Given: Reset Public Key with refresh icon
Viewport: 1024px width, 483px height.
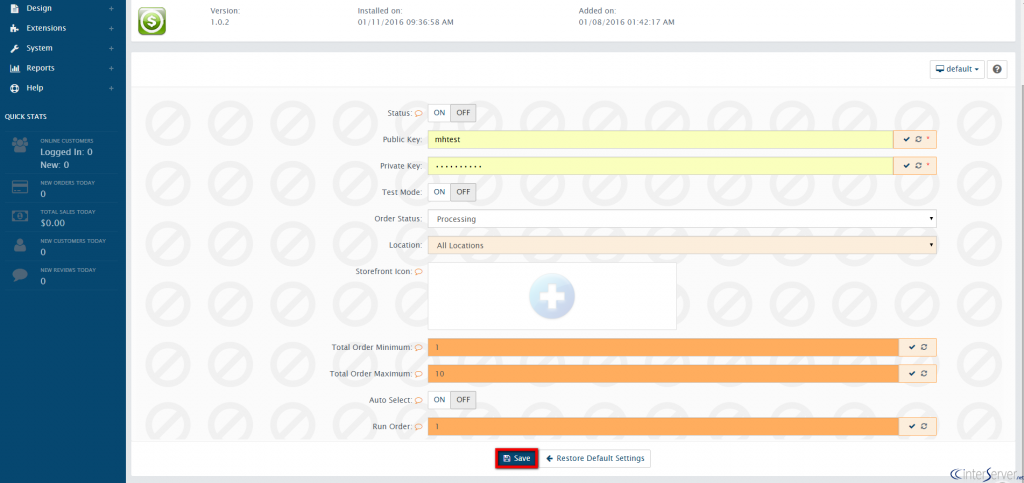Looking at the screenshot, I should tap(918, 140).
